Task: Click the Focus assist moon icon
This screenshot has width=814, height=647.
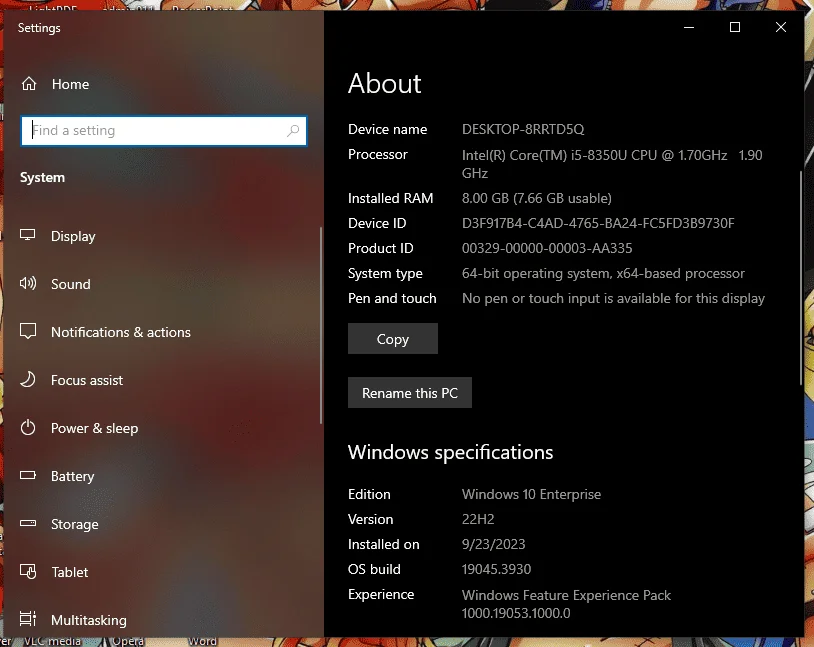Action: pyautogui.click(x=28, y=380)
